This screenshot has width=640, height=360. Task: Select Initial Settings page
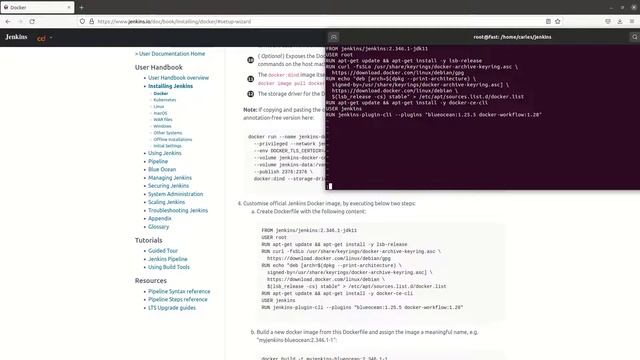tap(167, 146)
